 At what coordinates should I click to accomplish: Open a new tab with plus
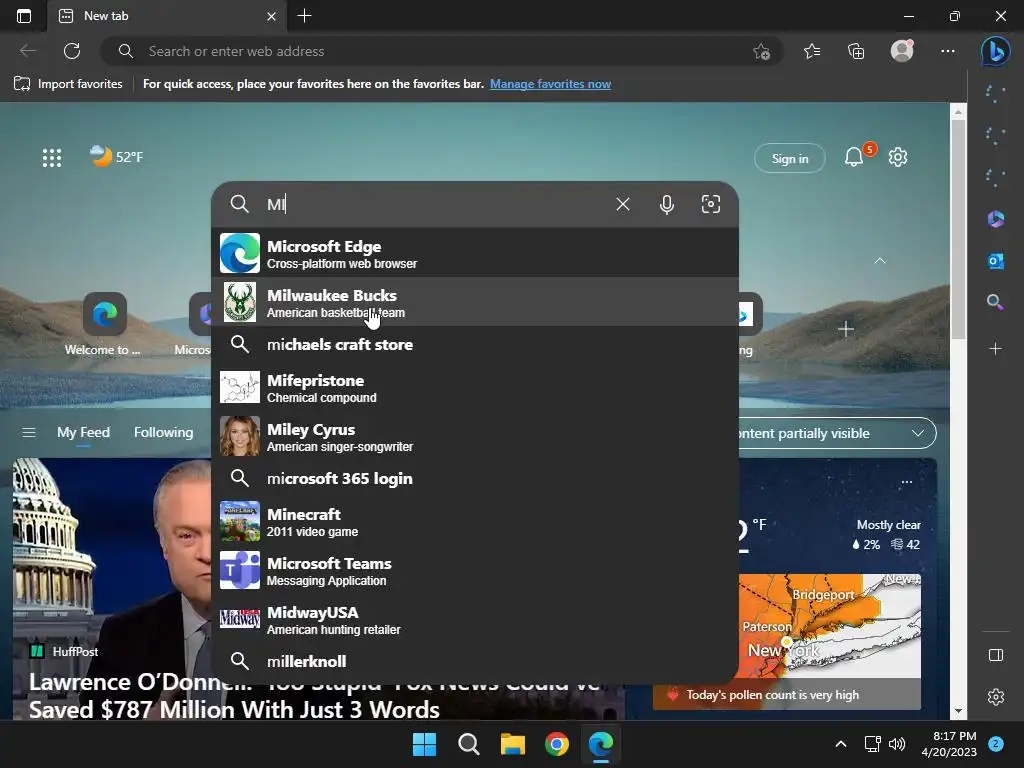(304, 16)
